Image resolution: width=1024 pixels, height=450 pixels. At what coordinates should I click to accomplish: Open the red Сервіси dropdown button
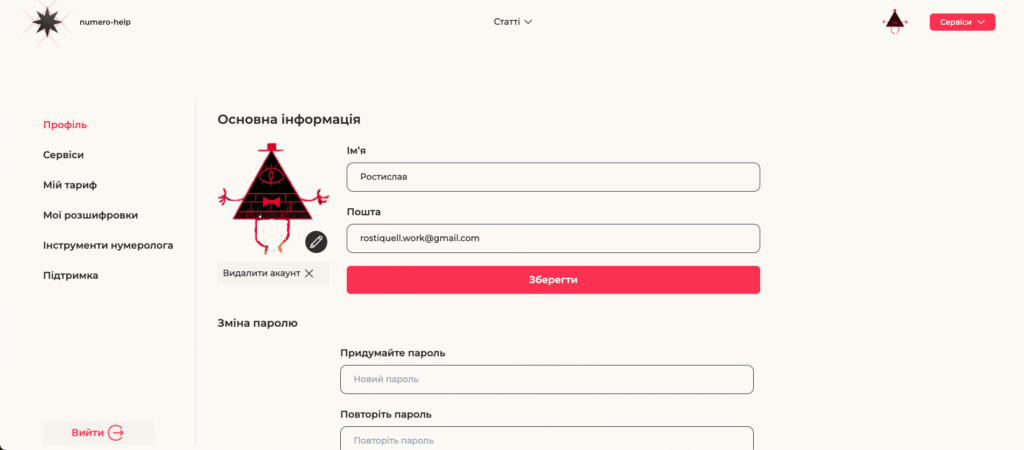click(x=962, y=22)
